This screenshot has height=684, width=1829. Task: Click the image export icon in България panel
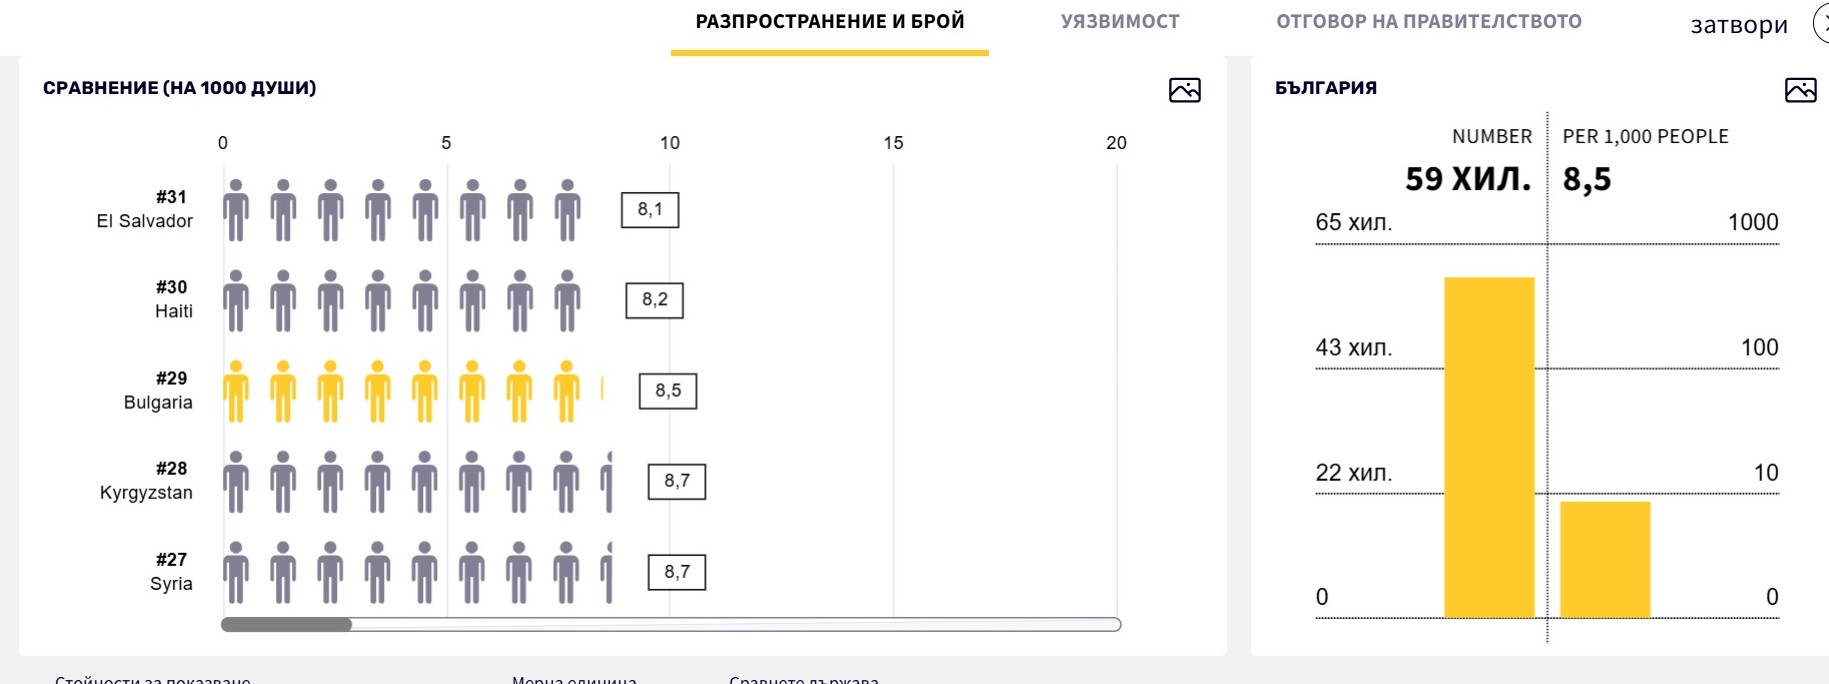tap(1800, 90)
